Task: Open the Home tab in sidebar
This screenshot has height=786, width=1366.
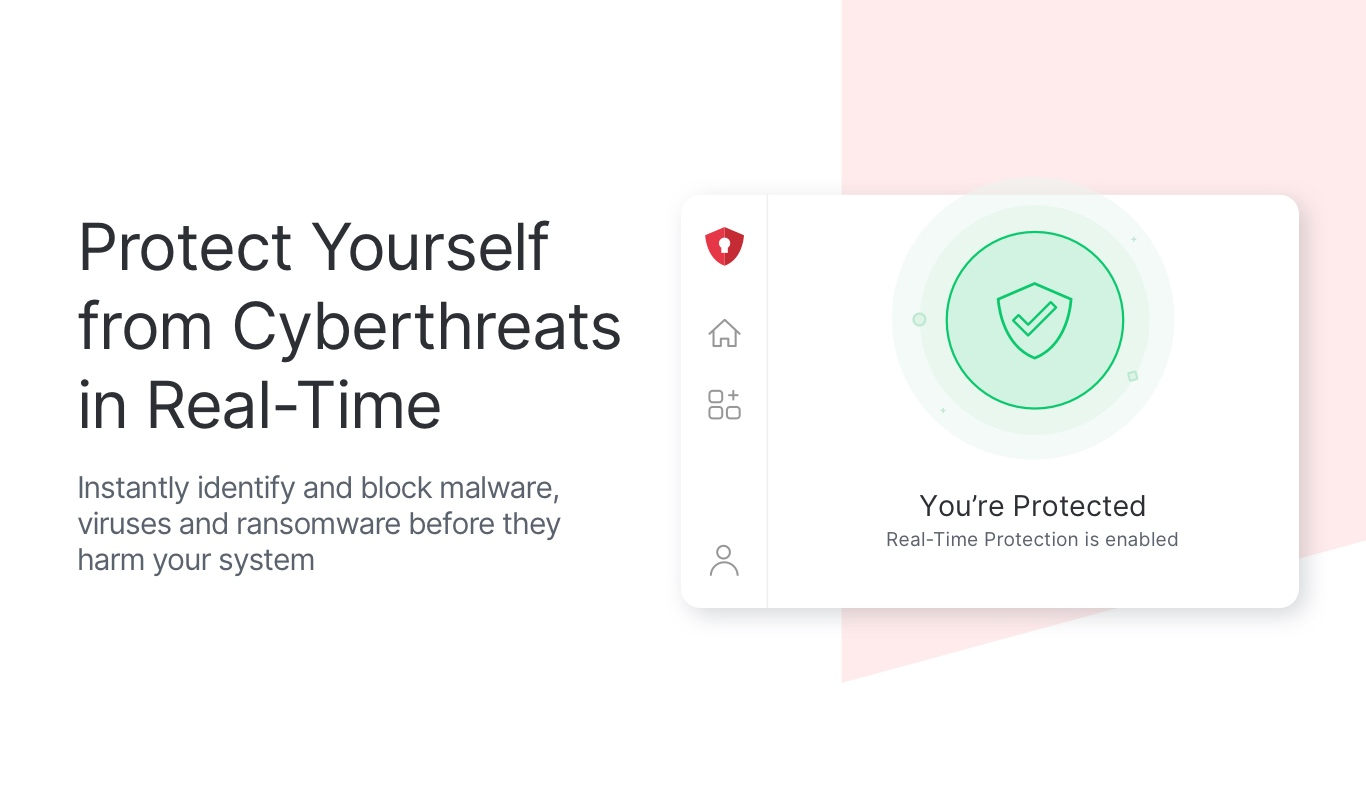Action: click(x=724, y=333)
